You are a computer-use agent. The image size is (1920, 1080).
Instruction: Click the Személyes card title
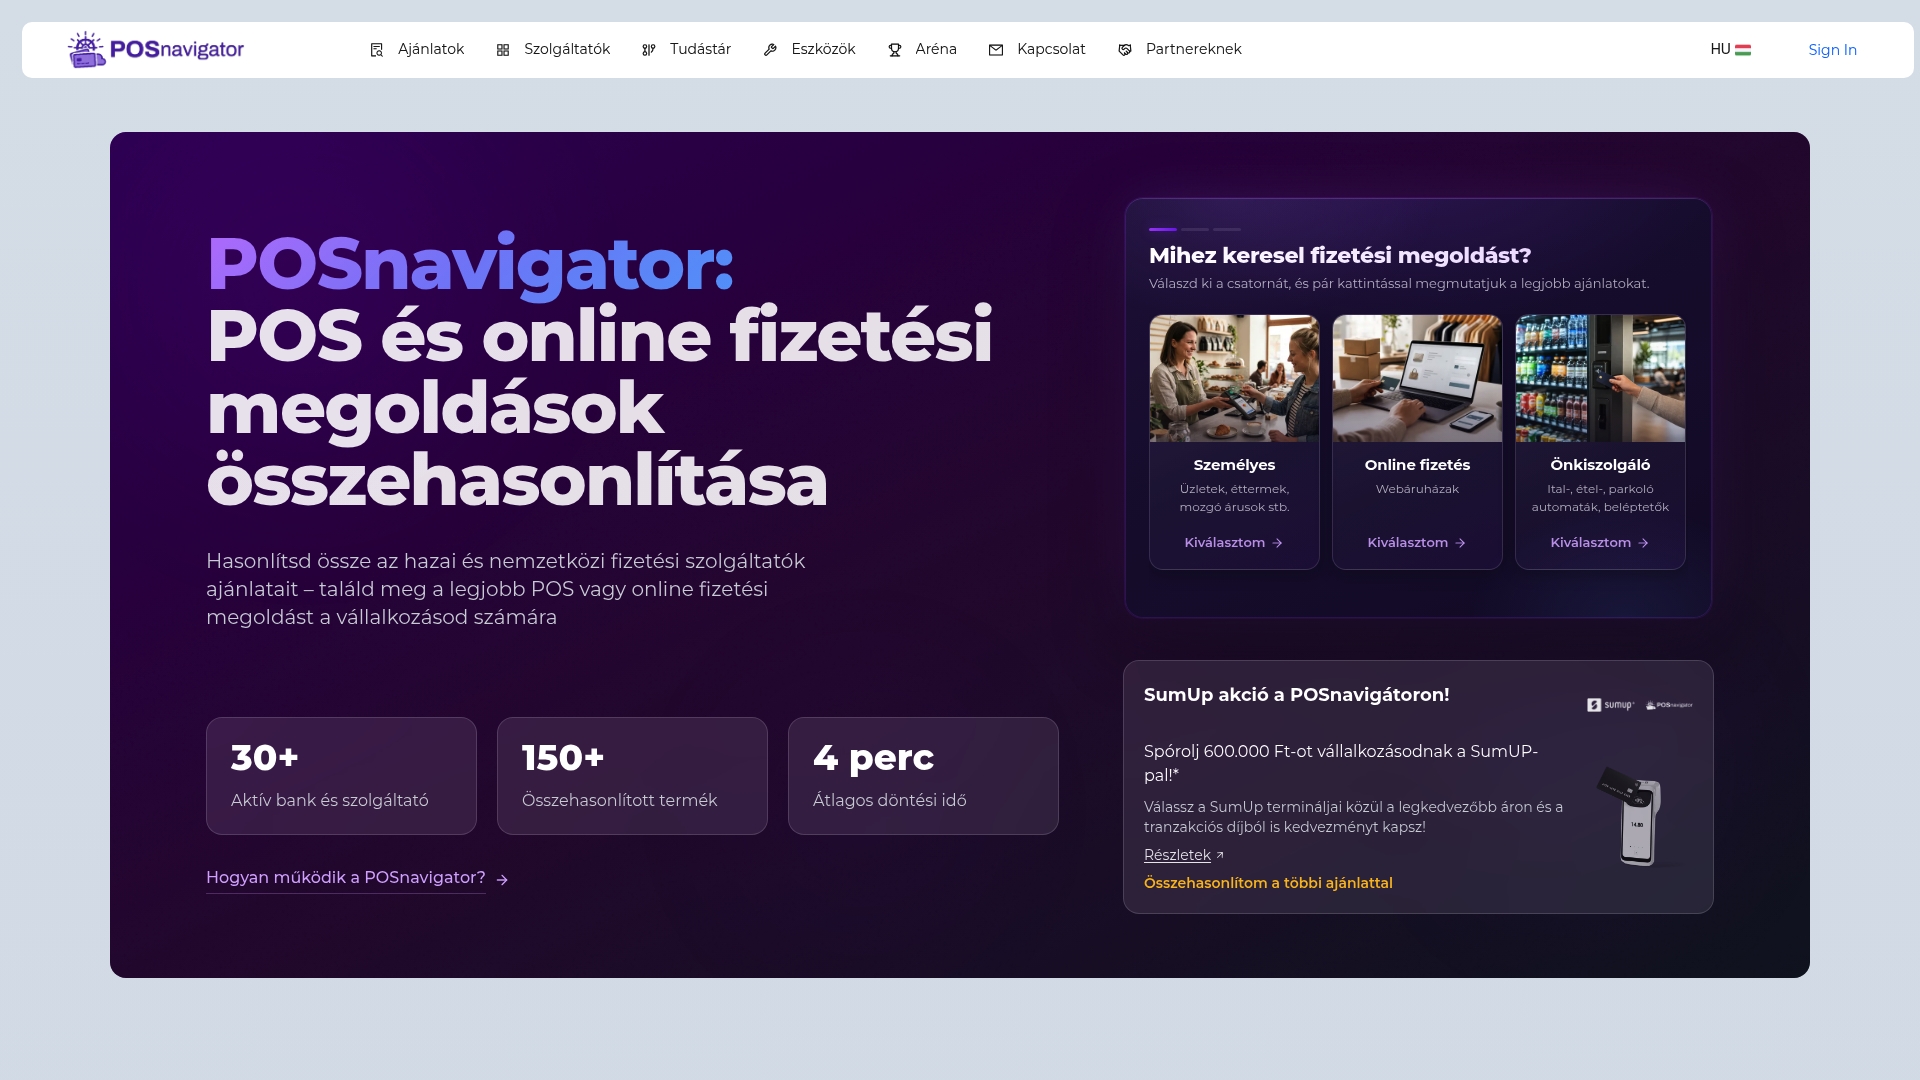[1234, 465]
